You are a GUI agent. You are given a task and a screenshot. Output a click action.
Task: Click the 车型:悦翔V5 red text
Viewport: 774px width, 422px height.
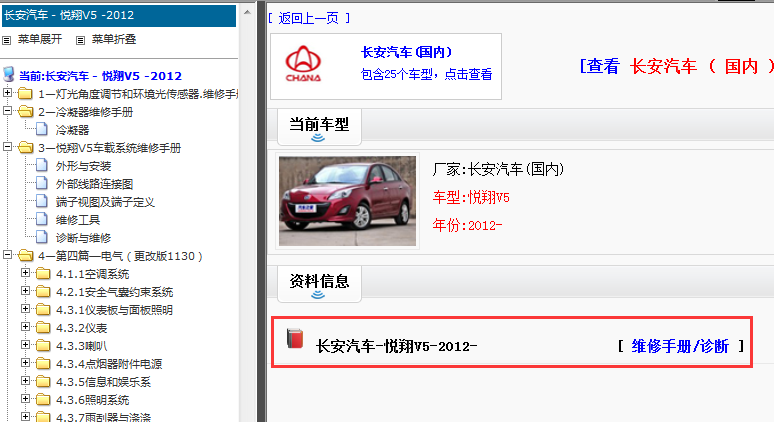(471, 197)
